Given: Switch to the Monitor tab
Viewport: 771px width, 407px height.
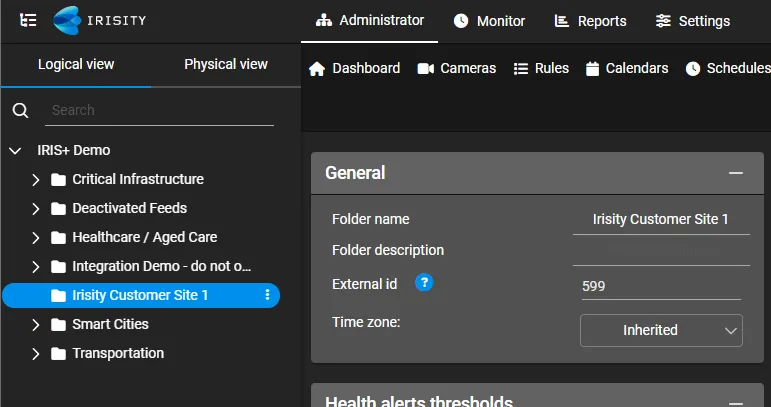Looking at the screenshot, I should coord(489,21).
